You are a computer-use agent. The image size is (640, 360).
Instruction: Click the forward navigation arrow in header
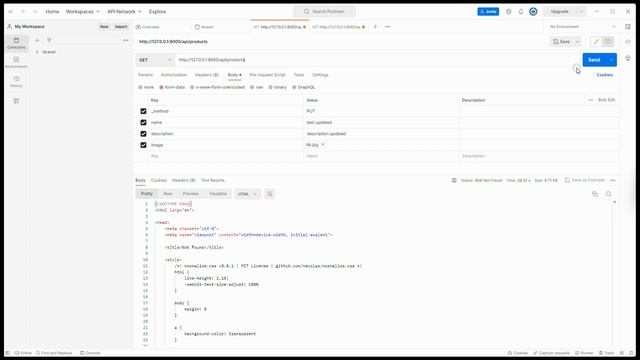click(x=35, y=12)
